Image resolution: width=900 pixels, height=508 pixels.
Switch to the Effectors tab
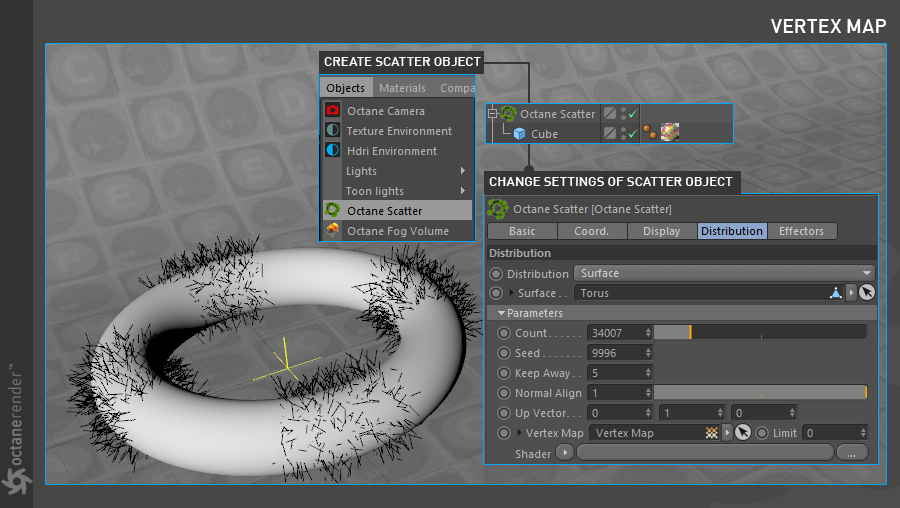coord(802,231)
